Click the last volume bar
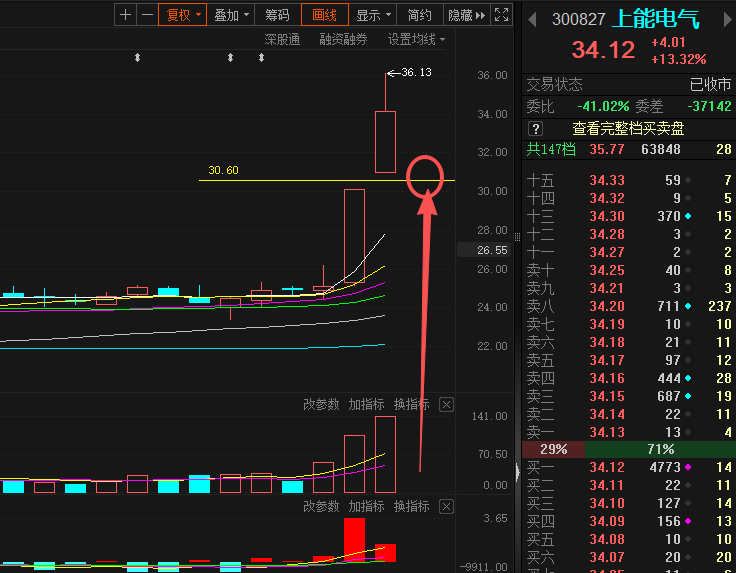The height and width of the screenshot is (573, 736). tap(385, 454)
